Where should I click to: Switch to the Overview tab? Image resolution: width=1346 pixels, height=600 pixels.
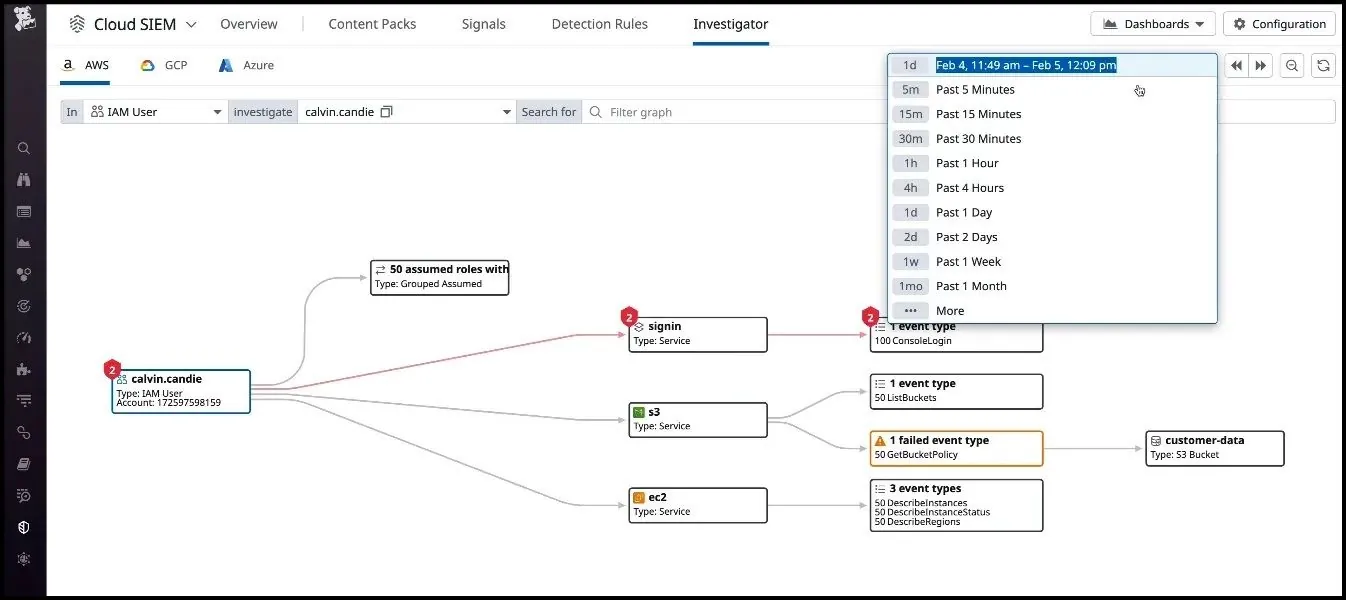(x=249, y=24)
